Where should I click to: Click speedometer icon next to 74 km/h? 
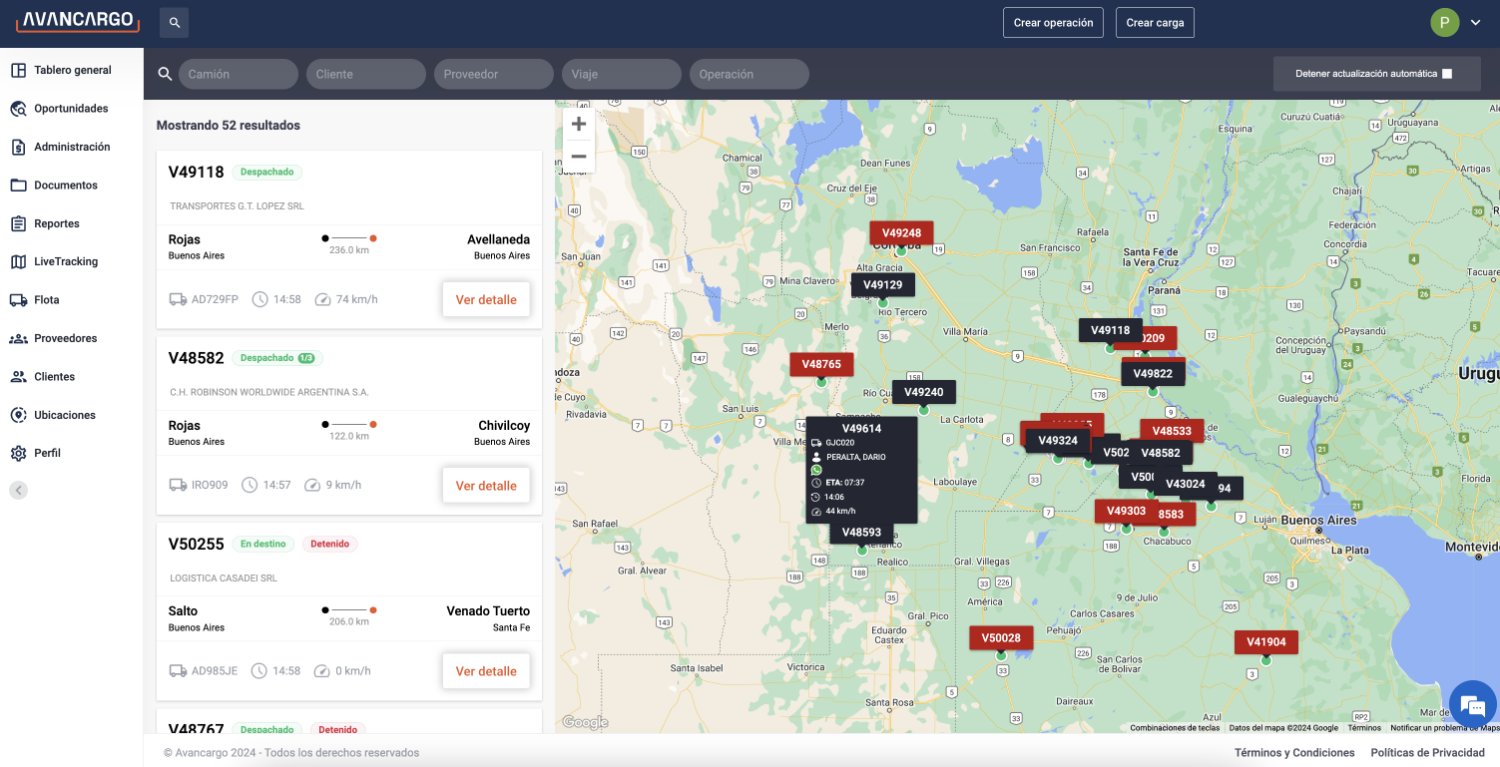[x=322, y=299]
